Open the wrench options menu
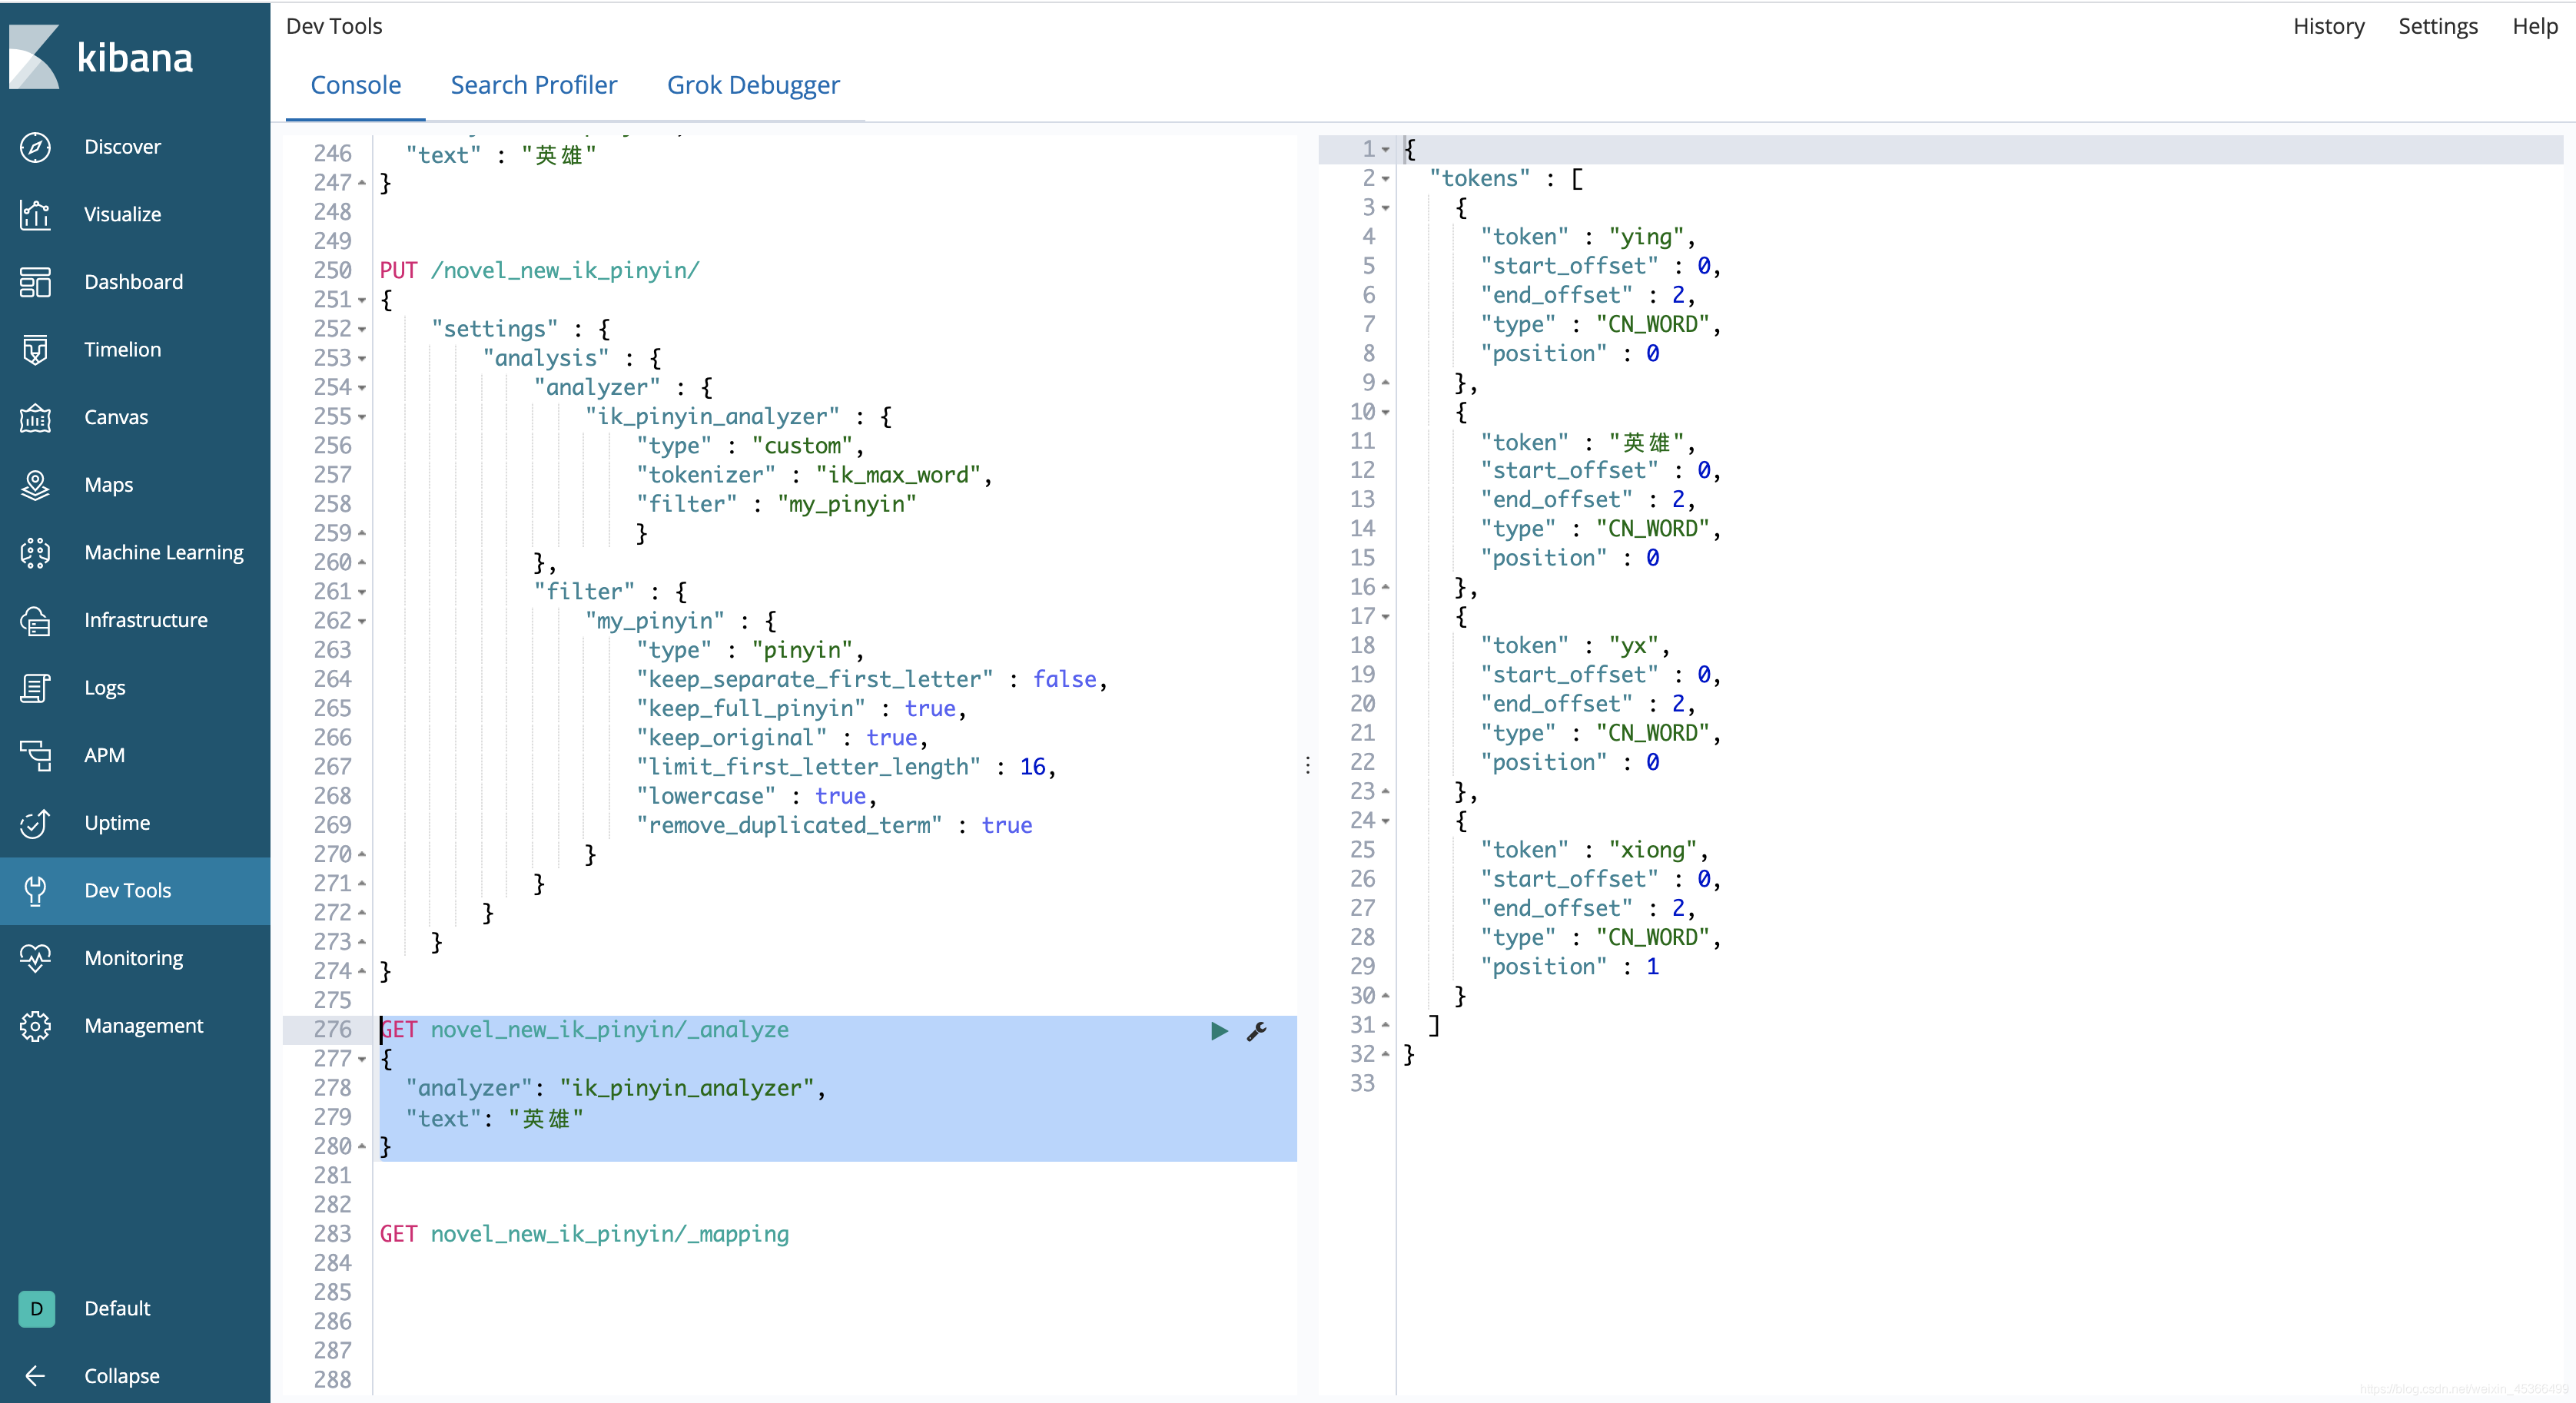The height and width of the screenshot is (1403, 2576). click(1257, 1030)
